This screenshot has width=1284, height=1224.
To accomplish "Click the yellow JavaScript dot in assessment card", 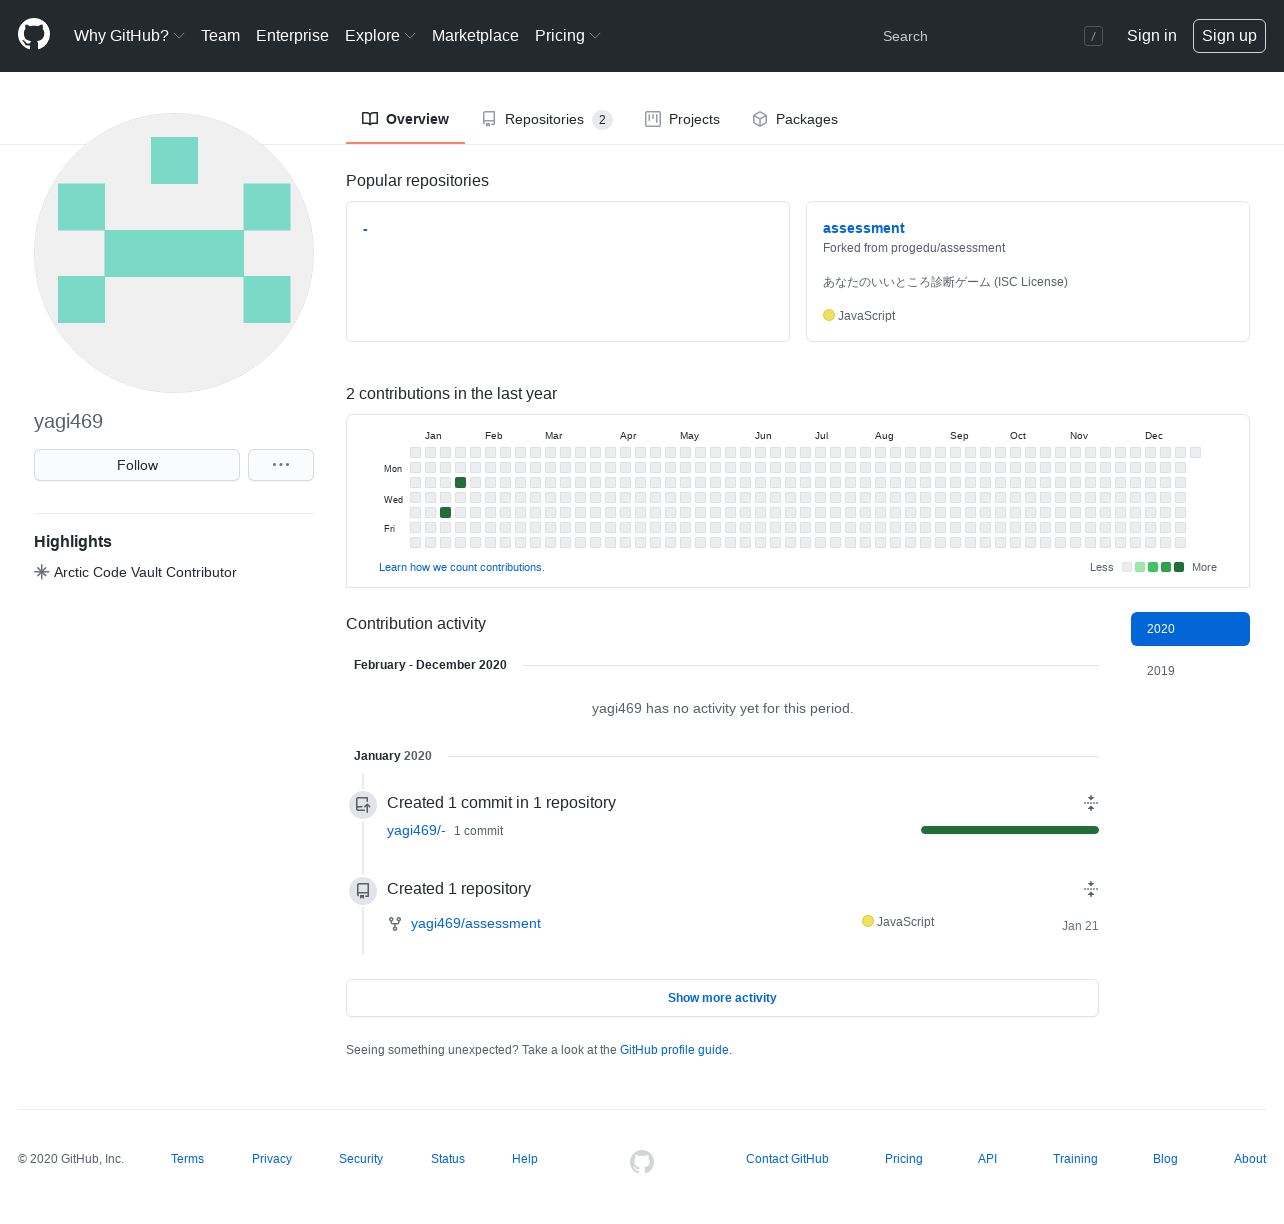I will pyautogui.click(x=829, y=315).
